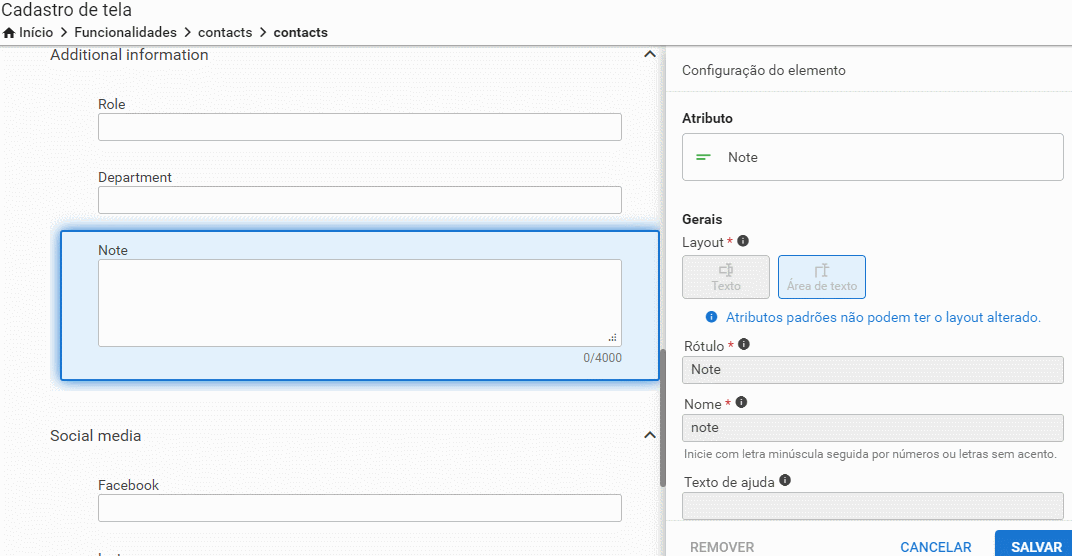Click the Nome info icon

click(x=741, y=402)
